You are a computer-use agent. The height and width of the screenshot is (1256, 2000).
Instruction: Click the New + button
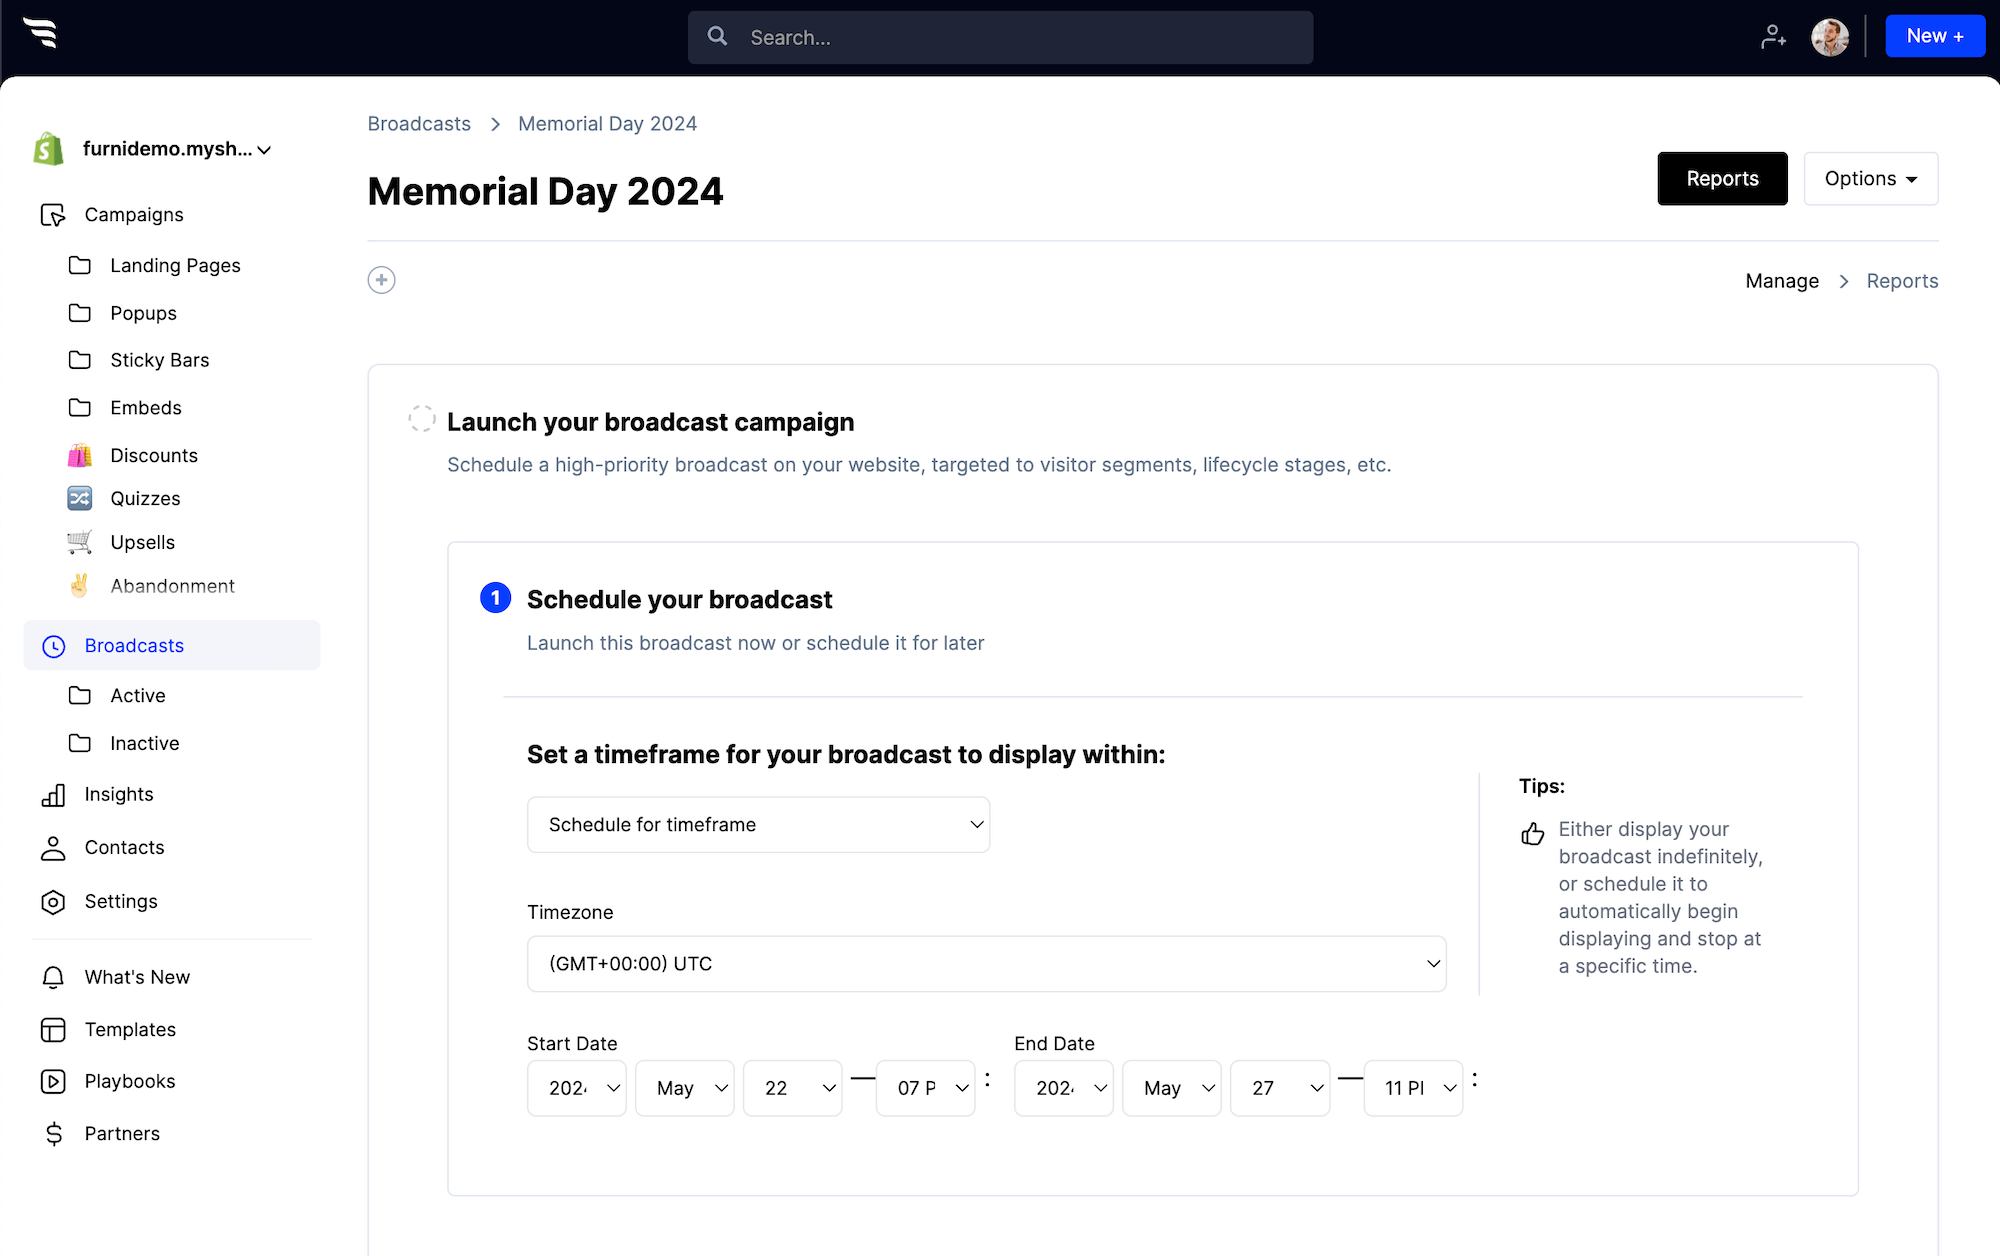1935,36
